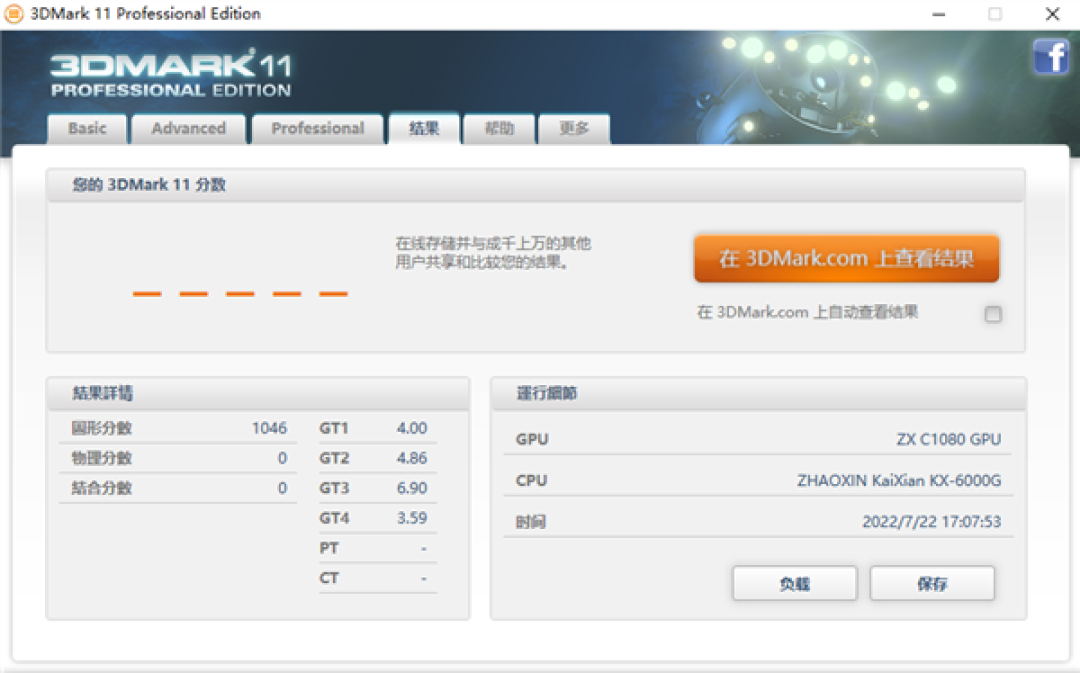Open the 帮助 tab

tap(499, 128)
